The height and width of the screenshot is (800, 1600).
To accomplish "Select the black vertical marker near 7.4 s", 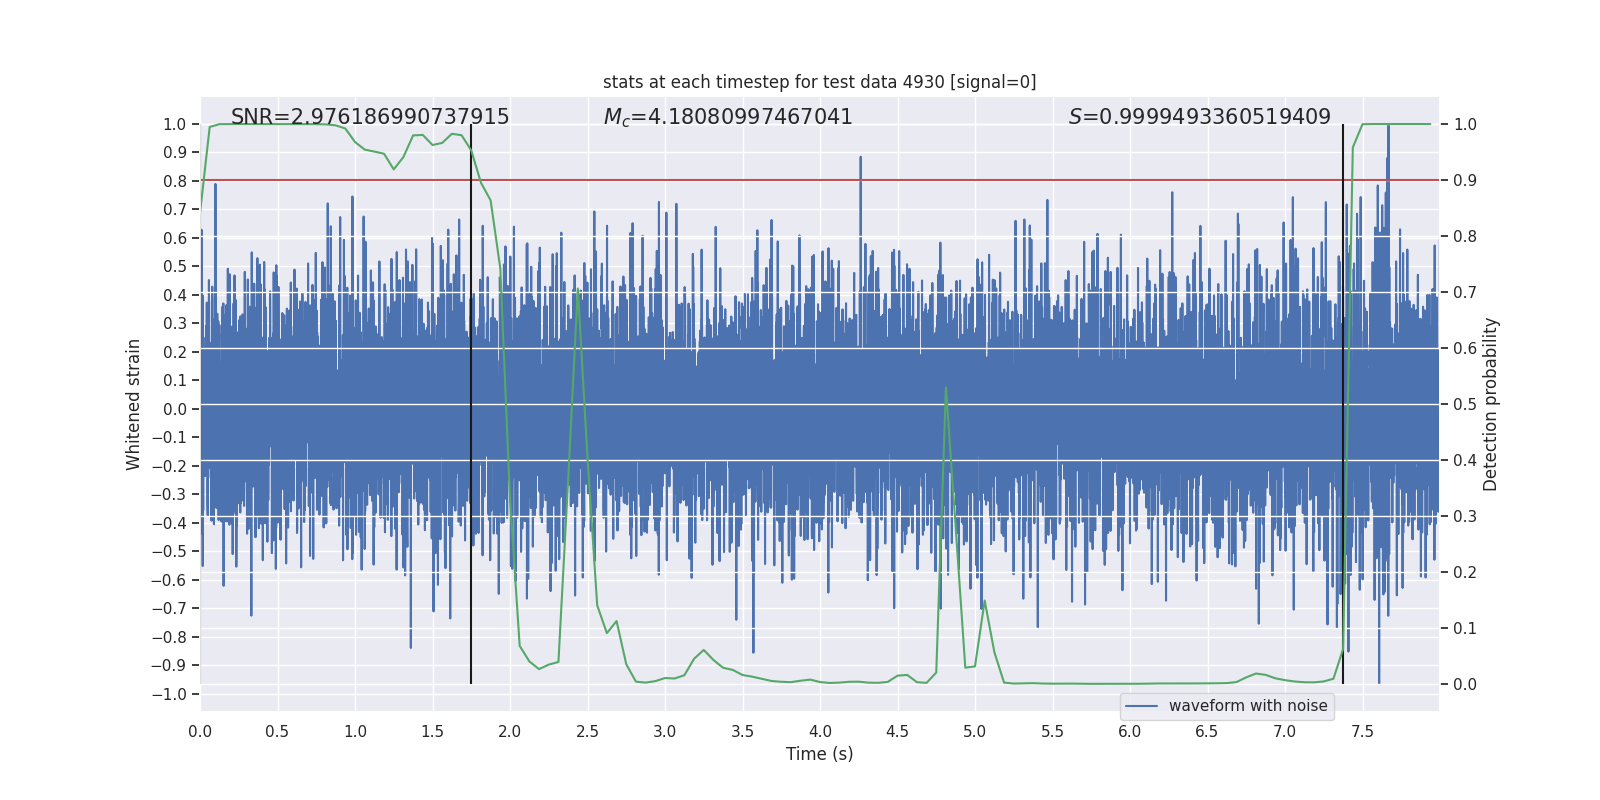I will pos(1343,400).
